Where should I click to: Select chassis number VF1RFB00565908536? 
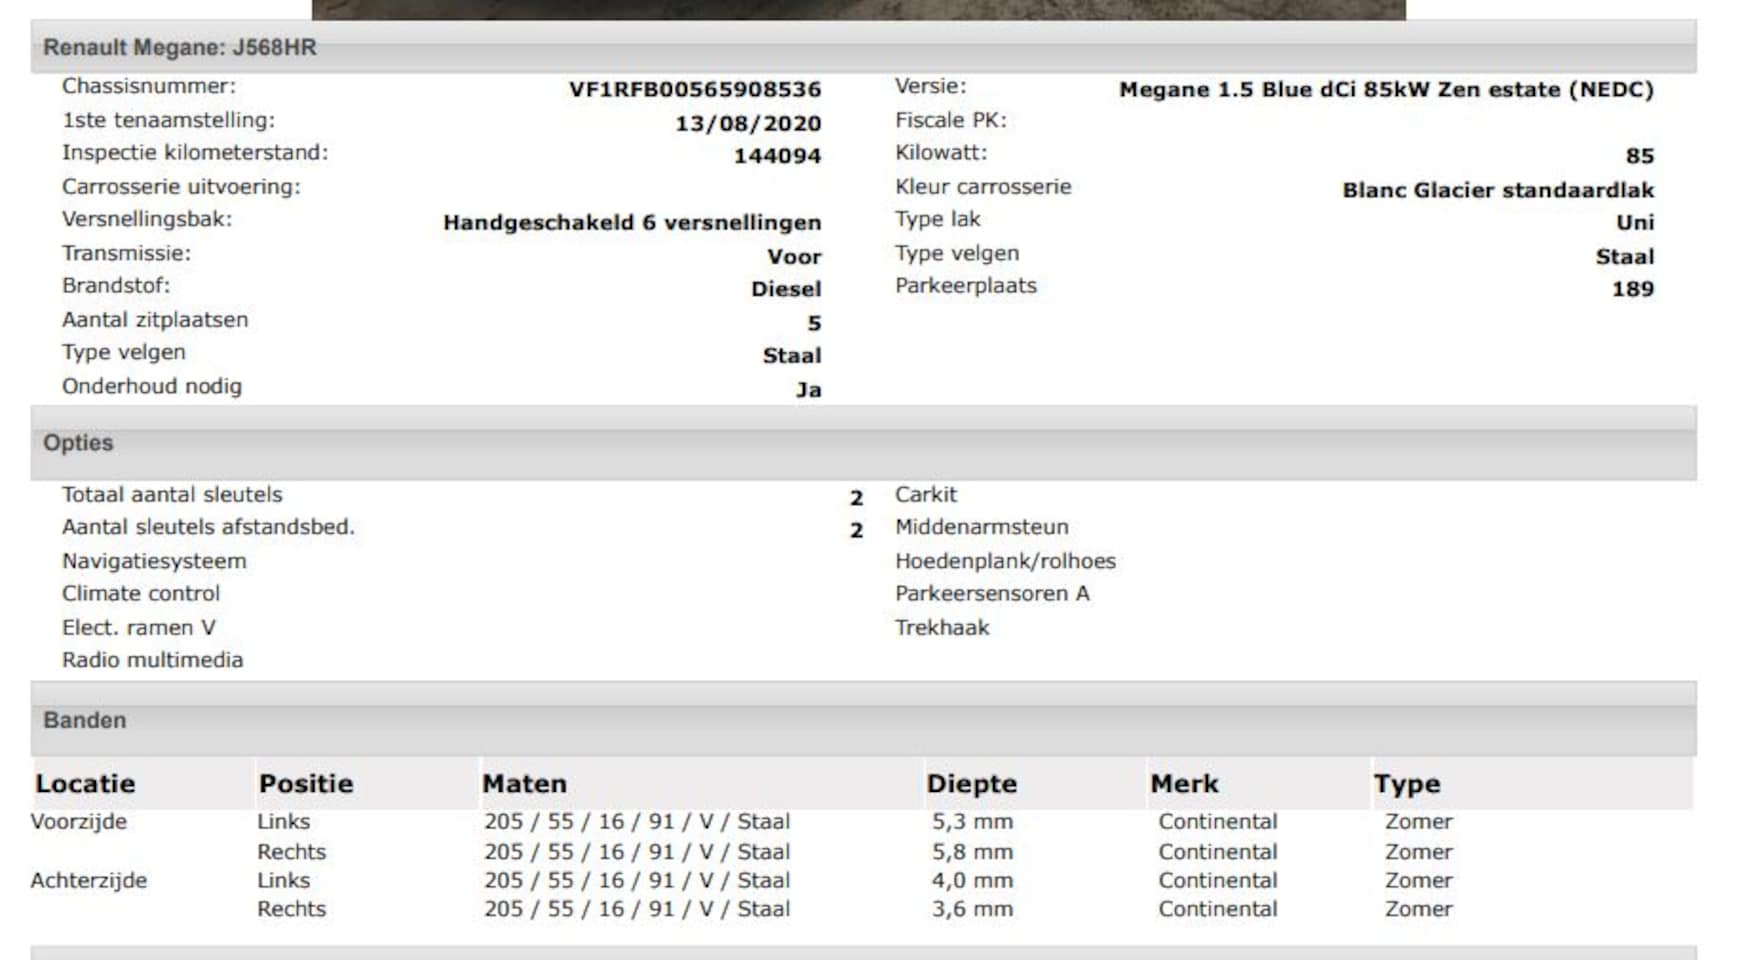[x=695, y=89]
